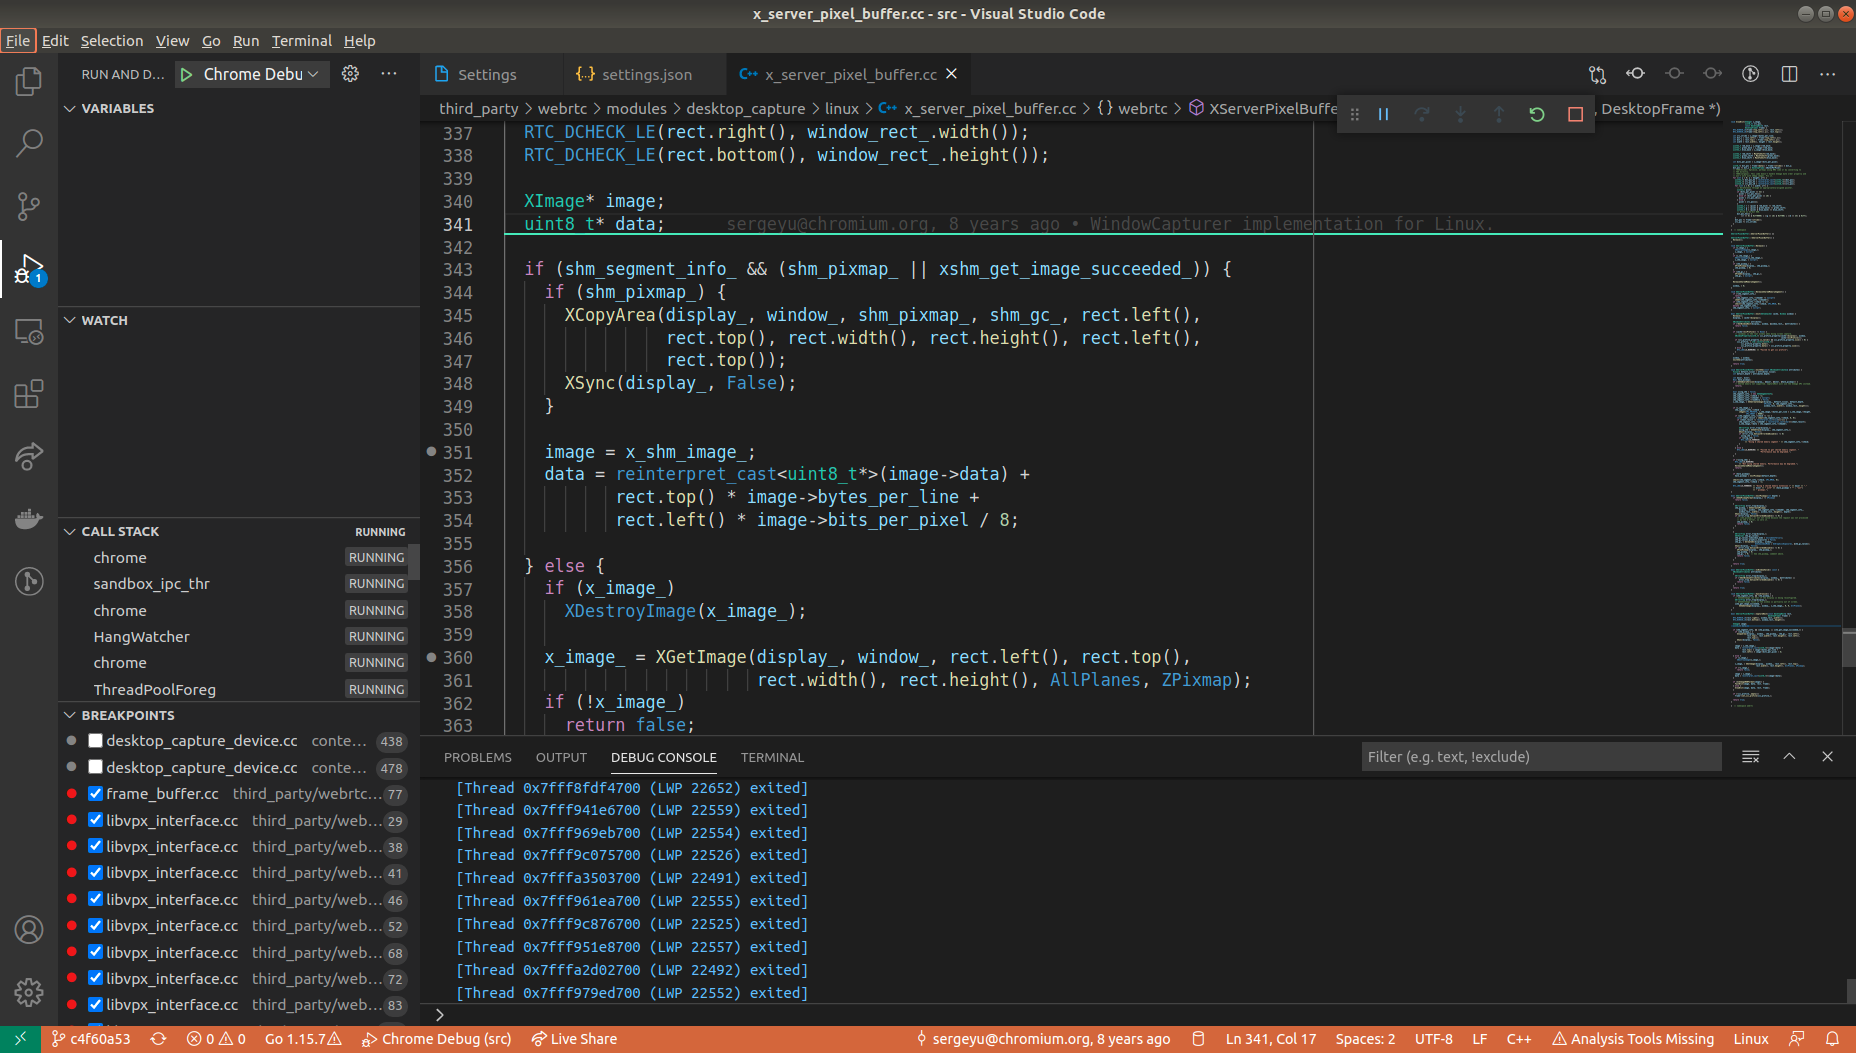Click the remote window indicator in status bar
This screenshot has height=1053, width=1856.
tap(20, 1039)
